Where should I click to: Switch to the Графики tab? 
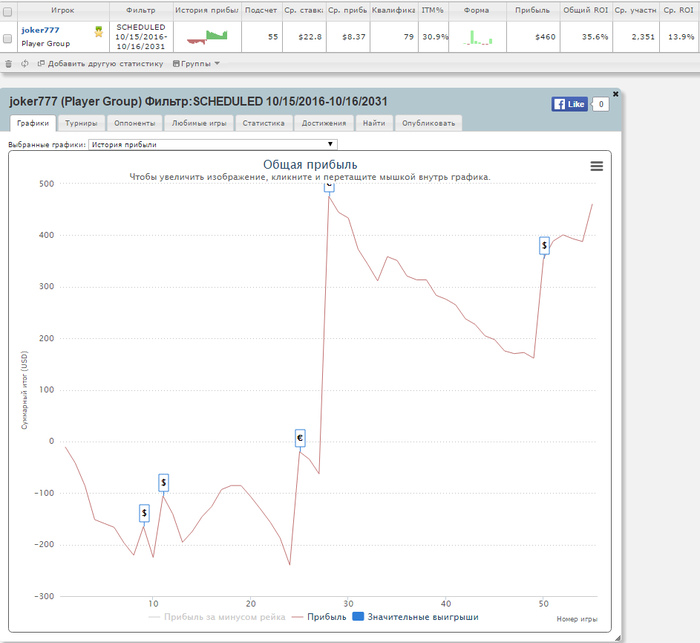33,123
